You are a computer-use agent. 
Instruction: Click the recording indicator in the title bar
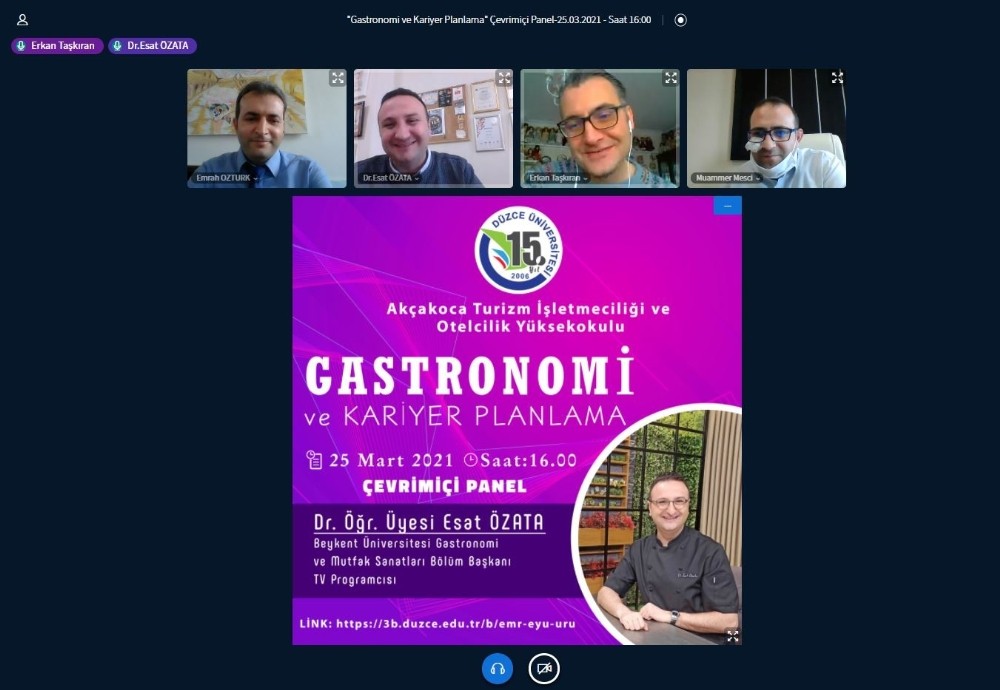(x=681, y=19)
